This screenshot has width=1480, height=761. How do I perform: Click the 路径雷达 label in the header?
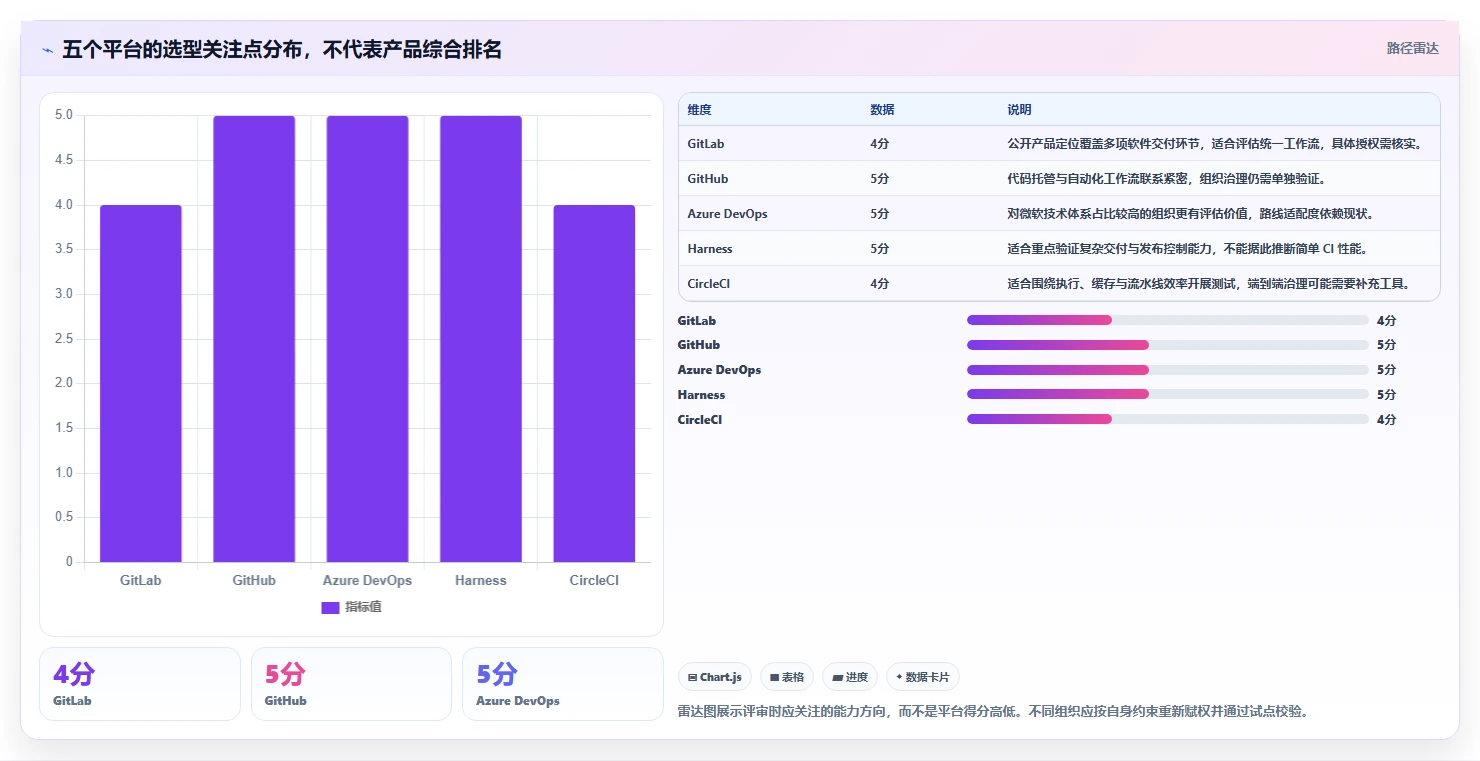pos(1412,48)
